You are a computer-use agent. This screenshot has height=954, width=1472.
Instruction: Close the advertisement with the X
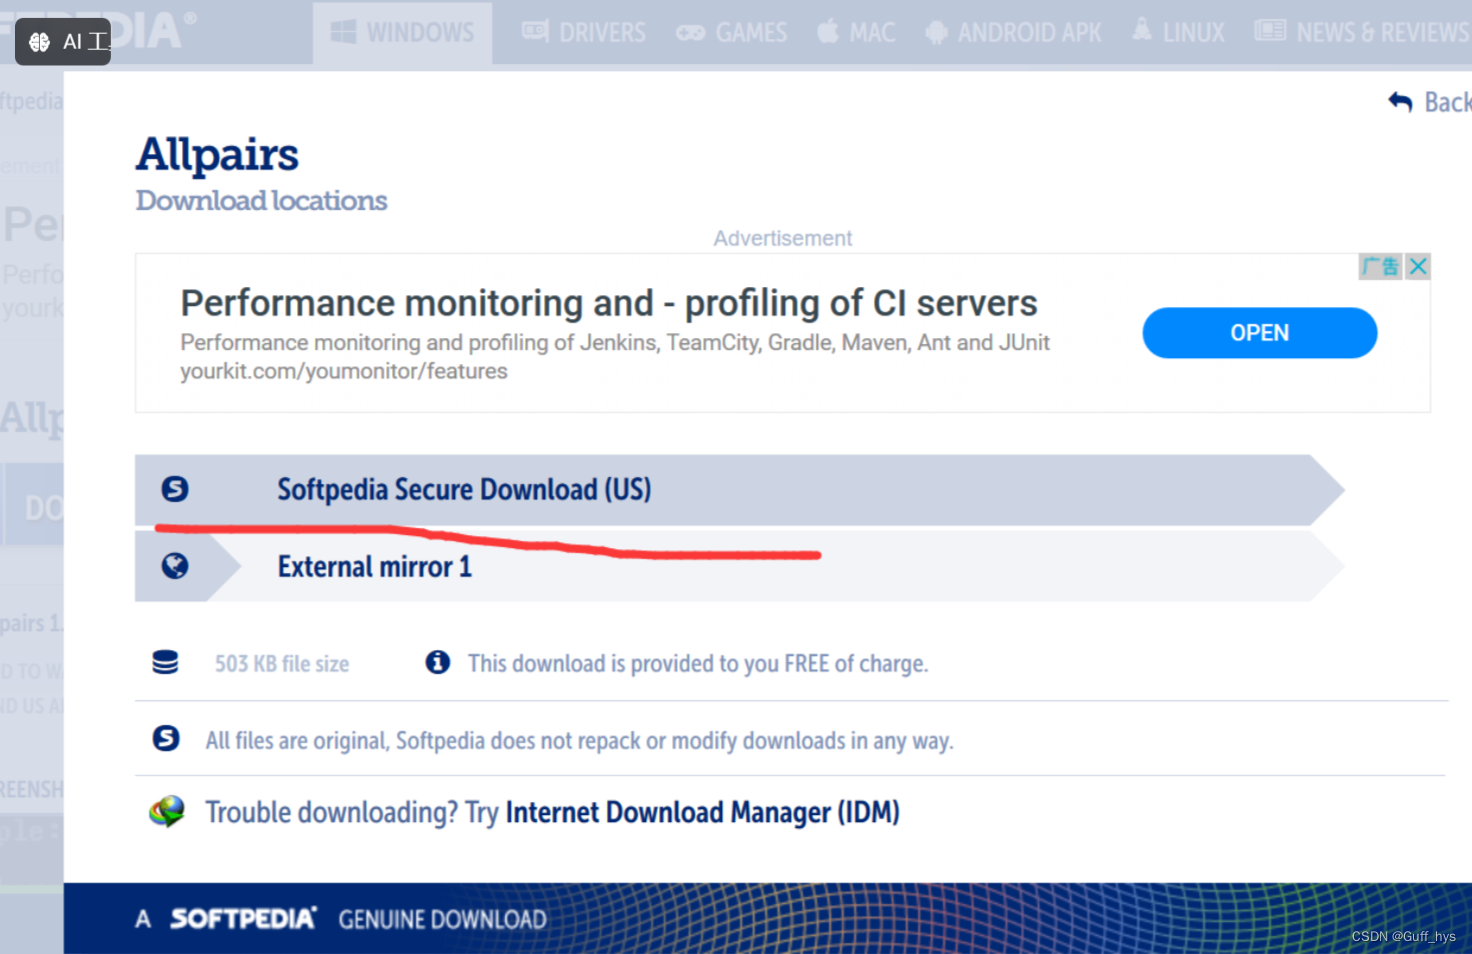click(x=1417, y=266)
